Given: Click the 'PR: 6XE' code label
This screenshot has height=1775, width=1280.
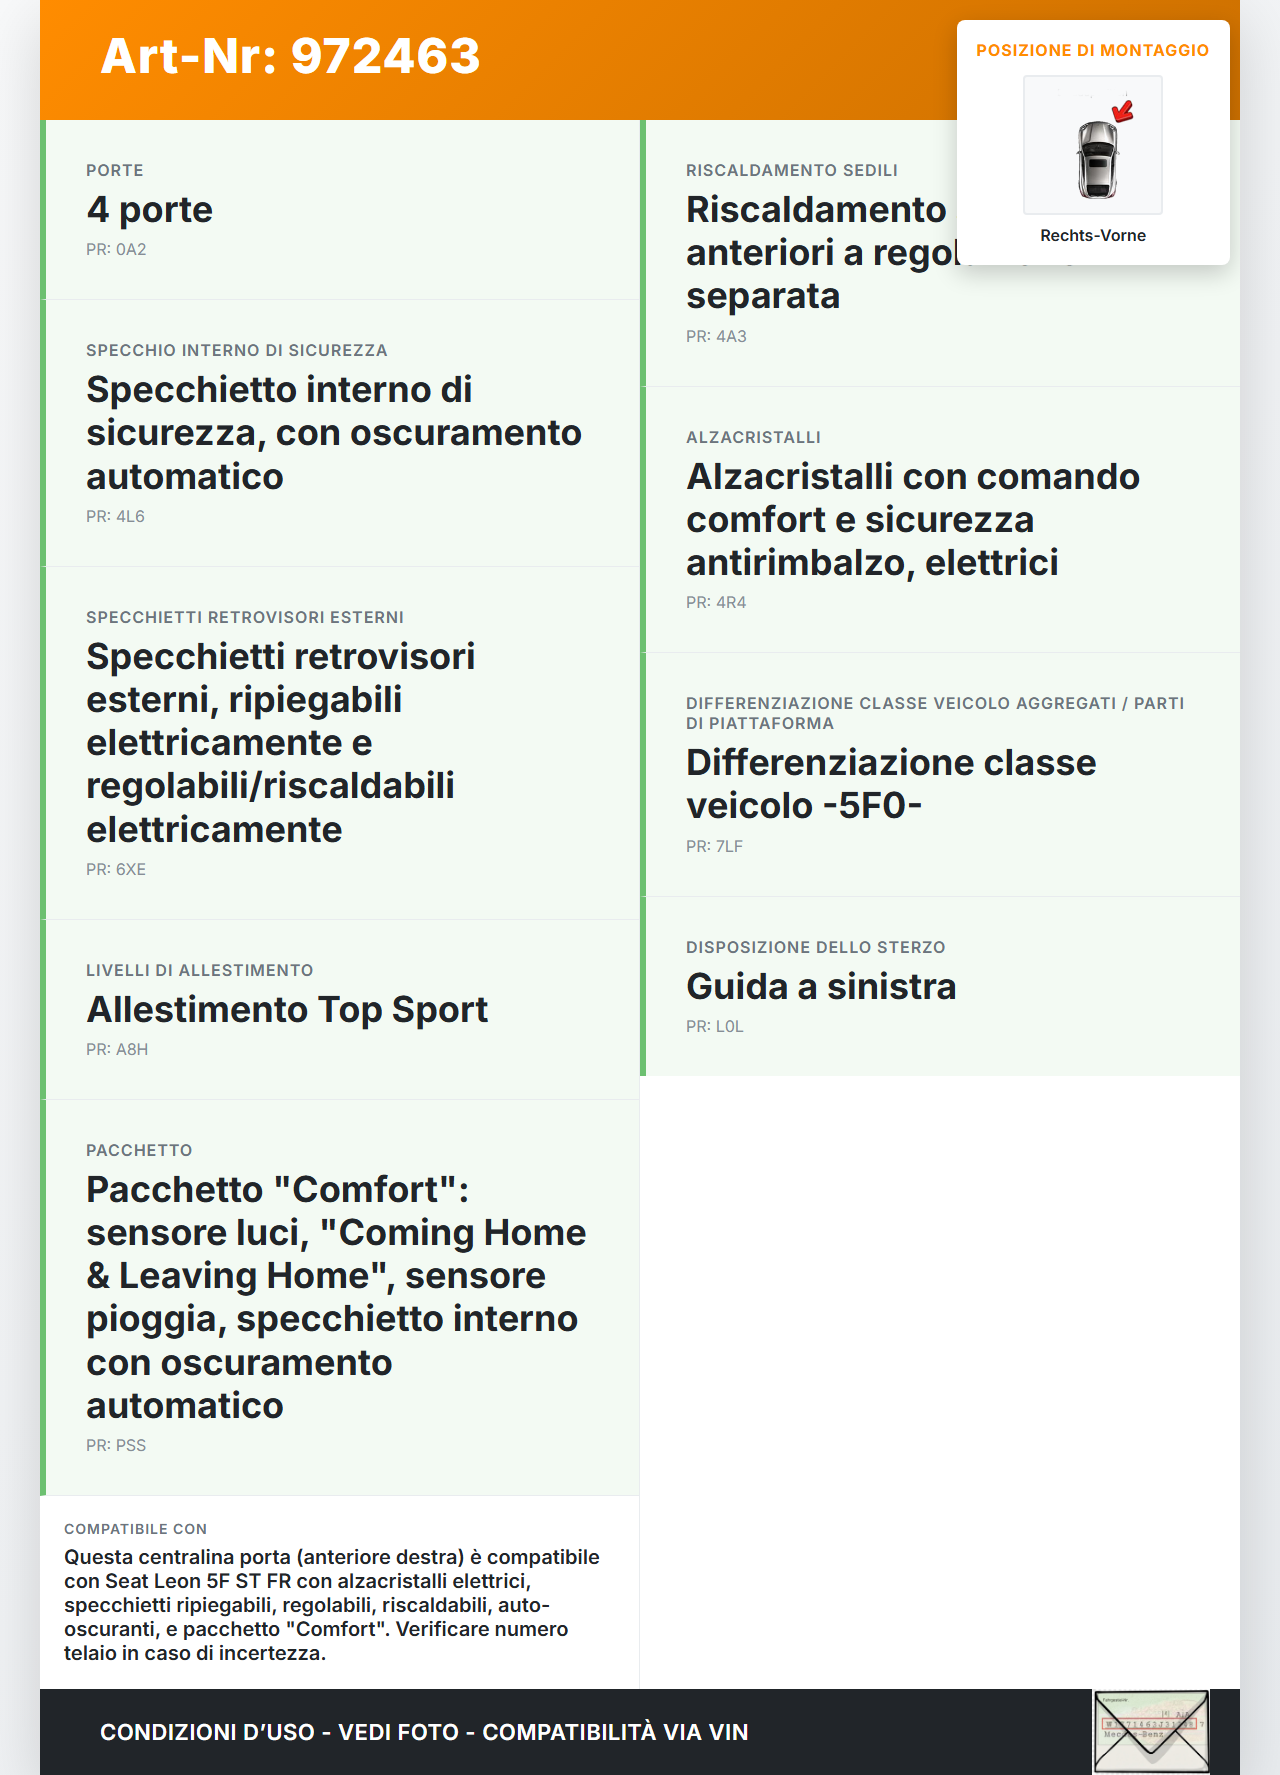Looking at the screenshot, I should click(x=116, y=869).
